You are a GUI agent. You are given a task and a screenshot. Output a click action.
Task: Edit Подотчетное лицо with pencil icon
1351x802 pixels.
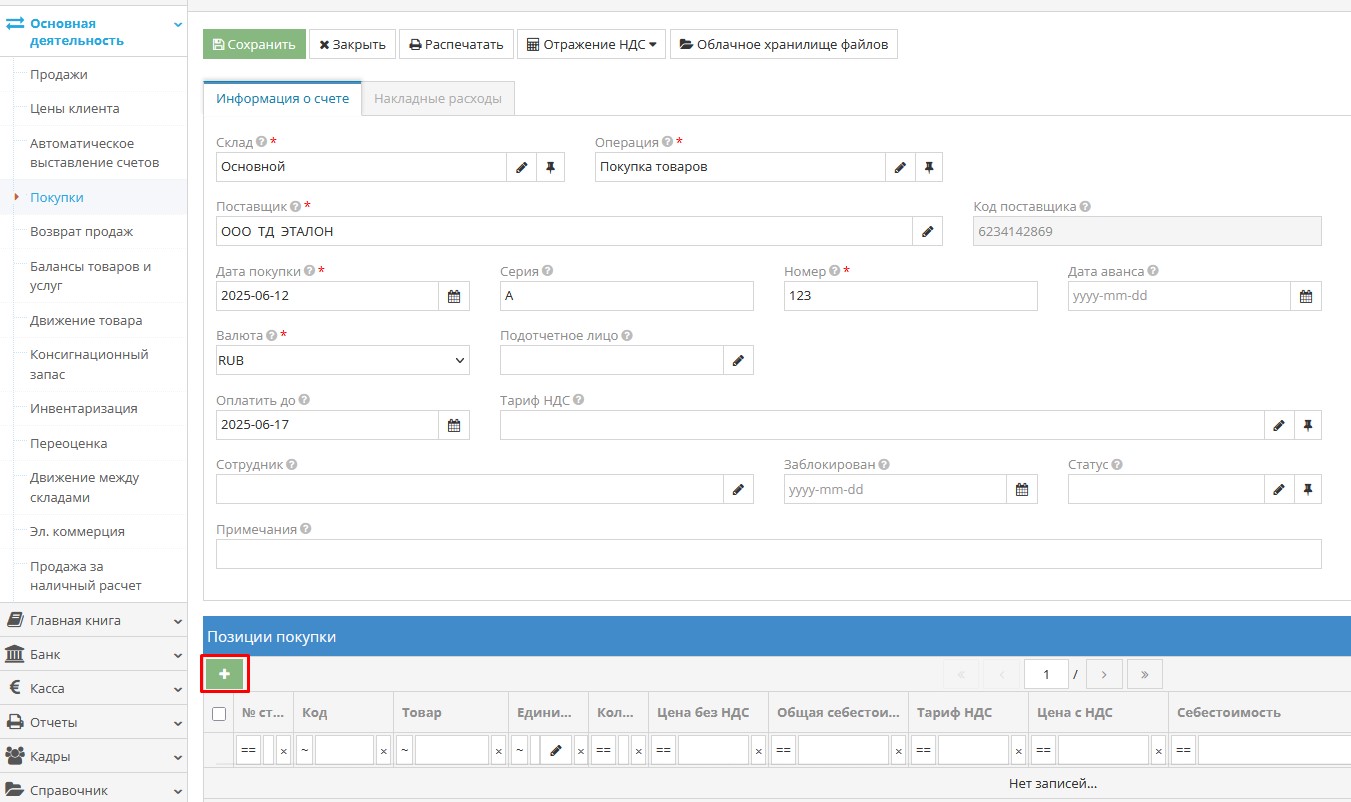point(738,360)
